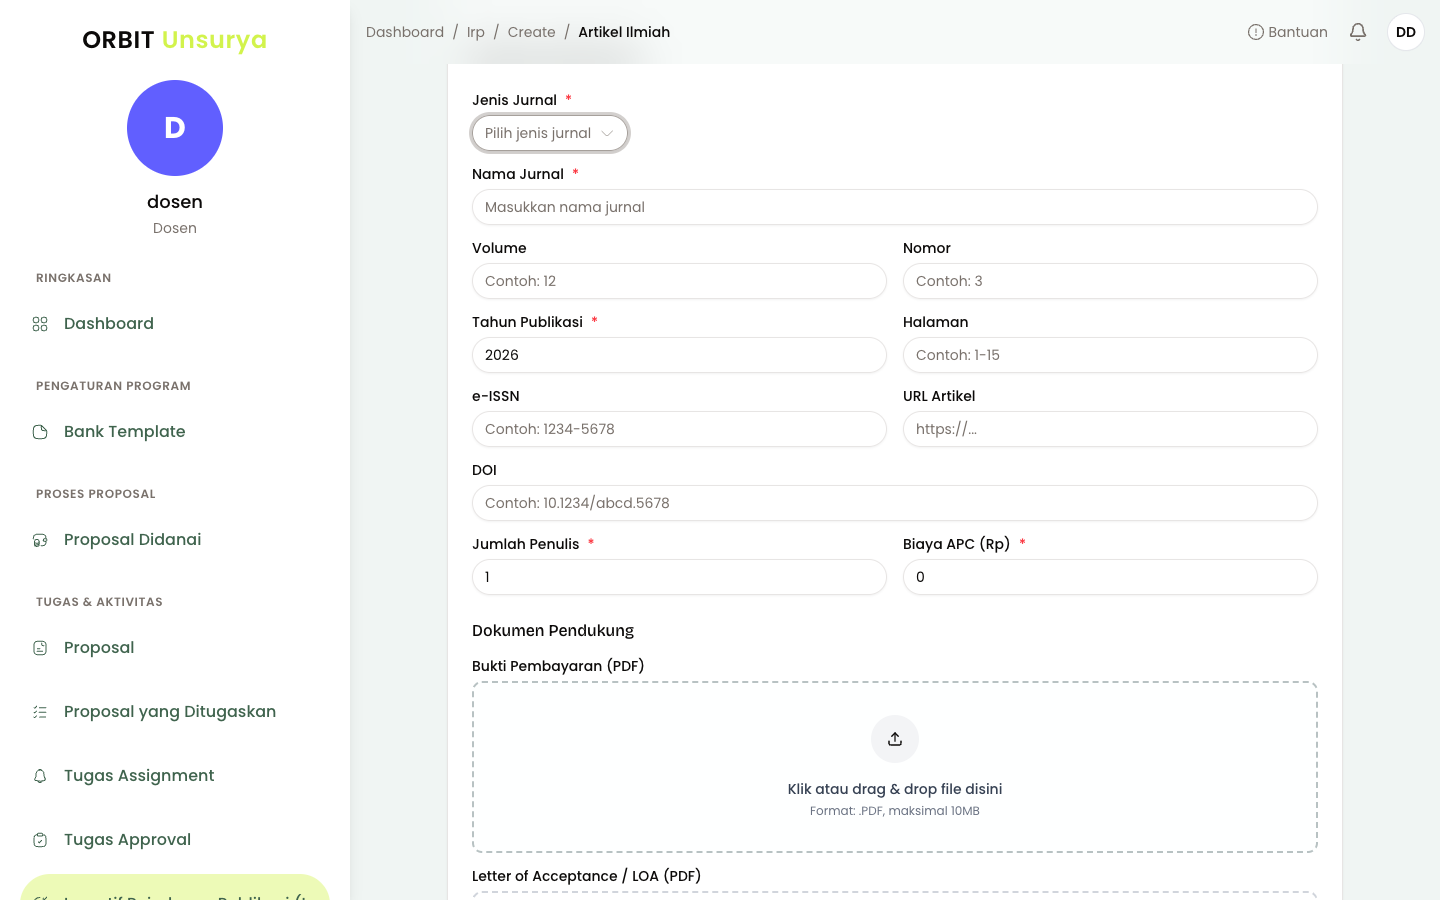Click the Proposal yang Ditugaskan list icon

click(x=40, y=712)
